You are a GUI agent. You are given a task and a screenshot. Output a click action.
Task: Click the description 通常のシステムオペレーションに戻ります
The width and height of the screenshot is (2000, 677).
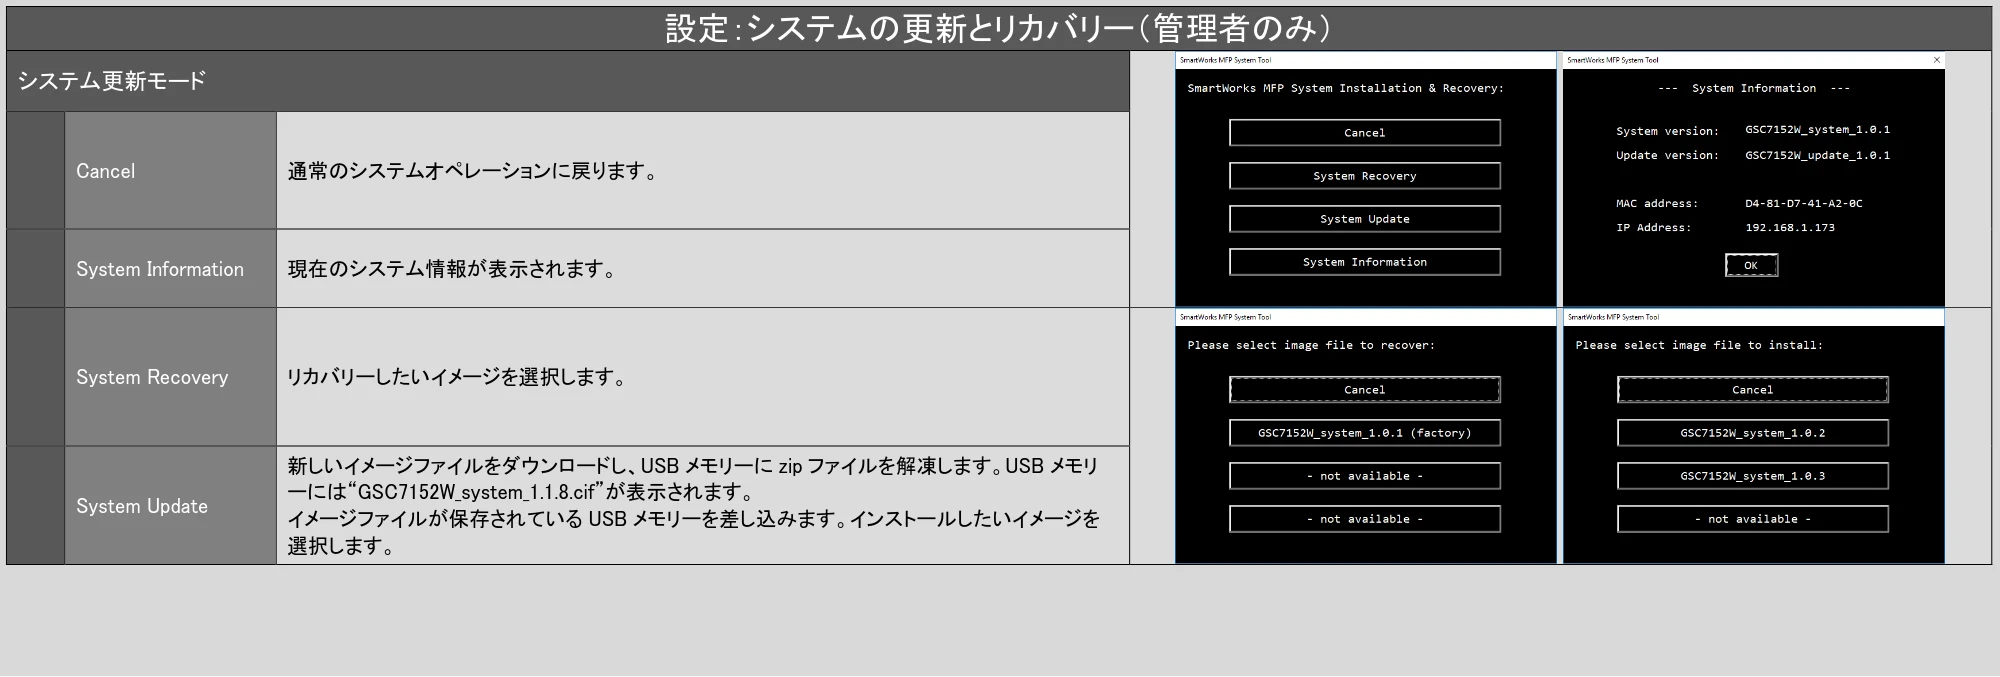coord(473,171)
